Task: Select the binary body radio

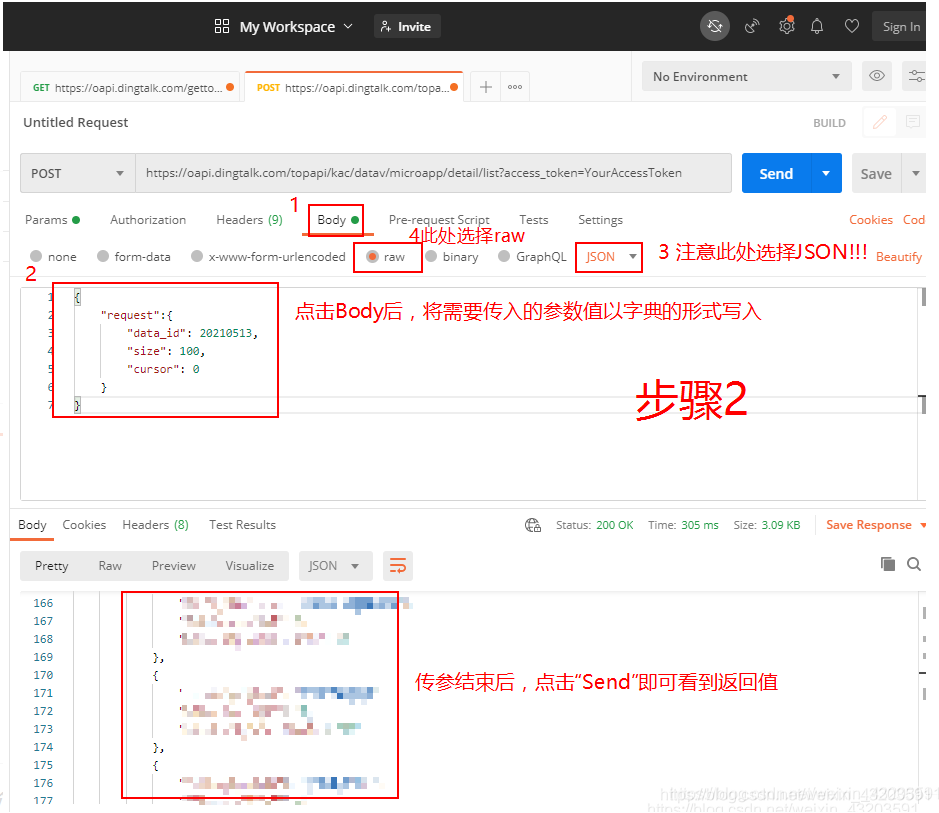Action: pos(431,256)
